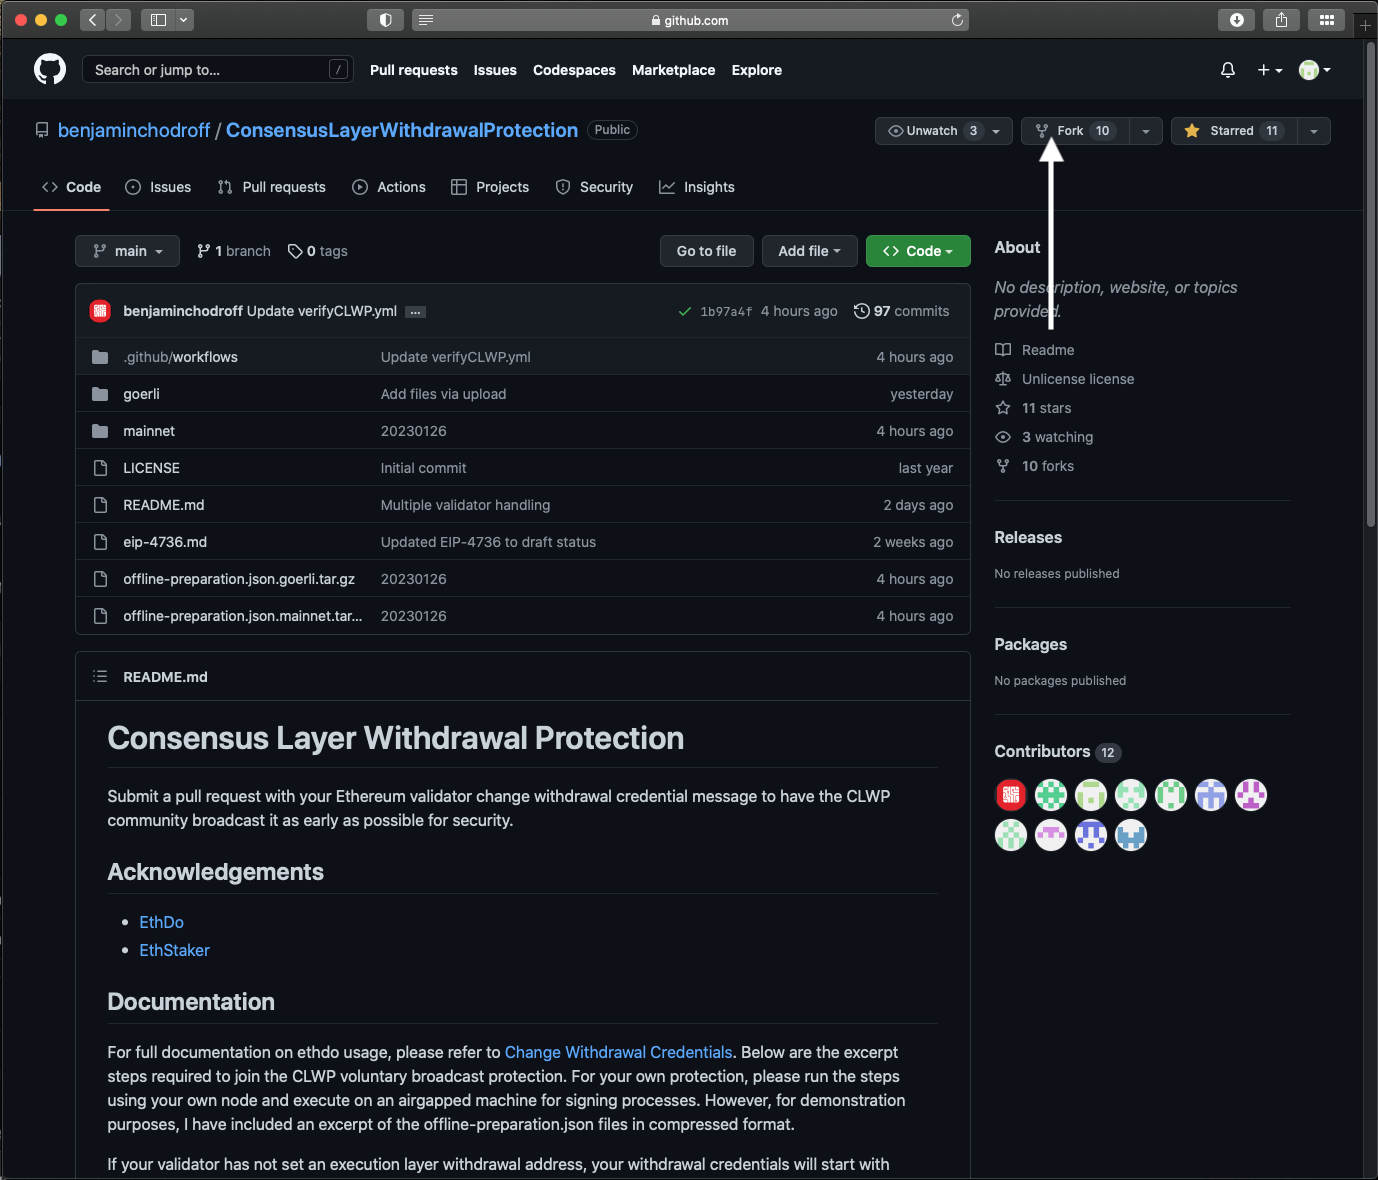Open user avatar profile menu
This screenshot has height=1180, width=1378.
click(1314, 70)
